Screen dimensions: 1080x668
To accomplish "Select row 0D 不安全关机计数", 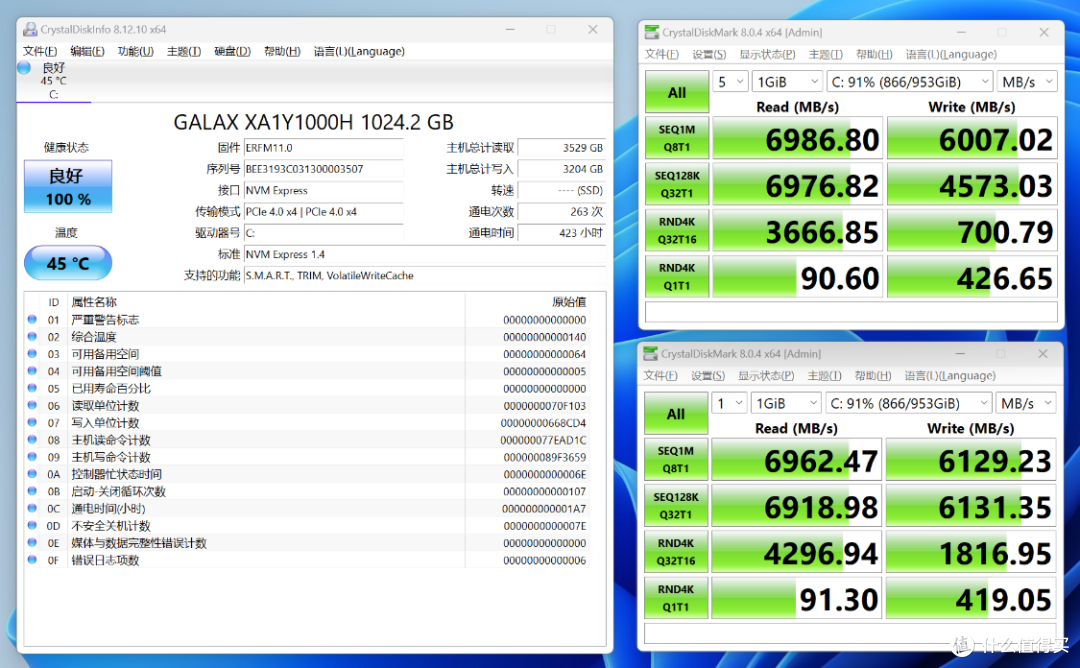I will tap(308, 525).
